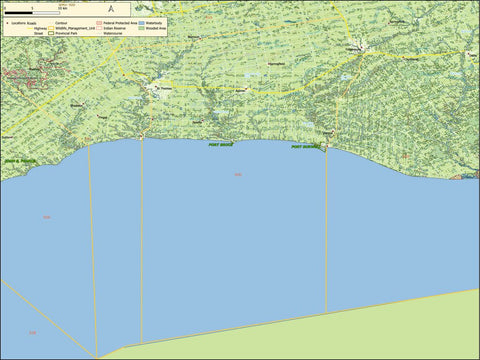Click the red unit number in central lake
The image size is (480, 360).
pos(238,174)
